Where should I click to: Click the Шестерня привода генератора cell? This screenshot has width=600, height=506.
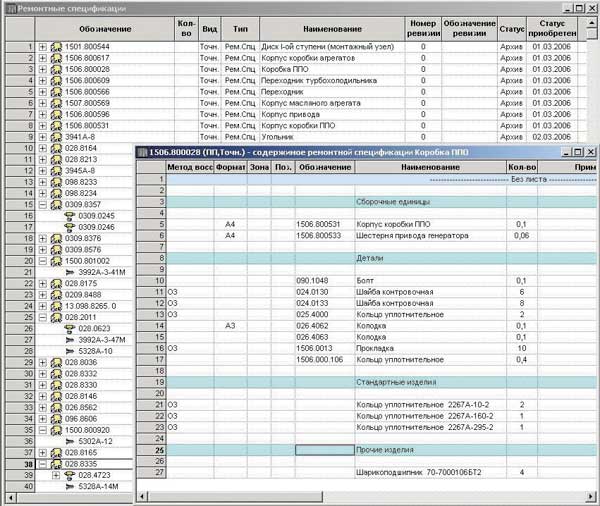[430, 236]
